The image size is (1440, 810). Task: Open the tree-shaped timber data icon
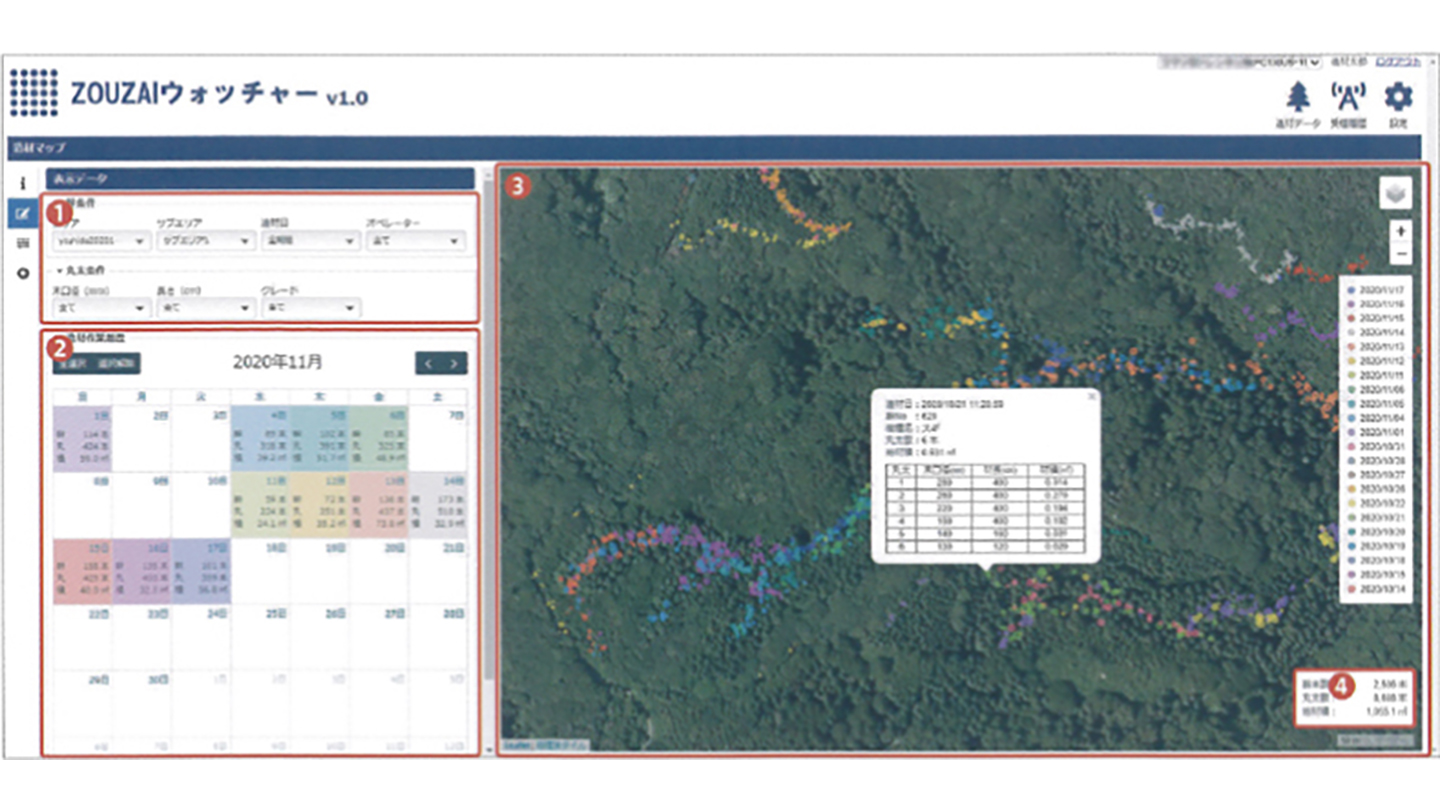[1298, 98]
